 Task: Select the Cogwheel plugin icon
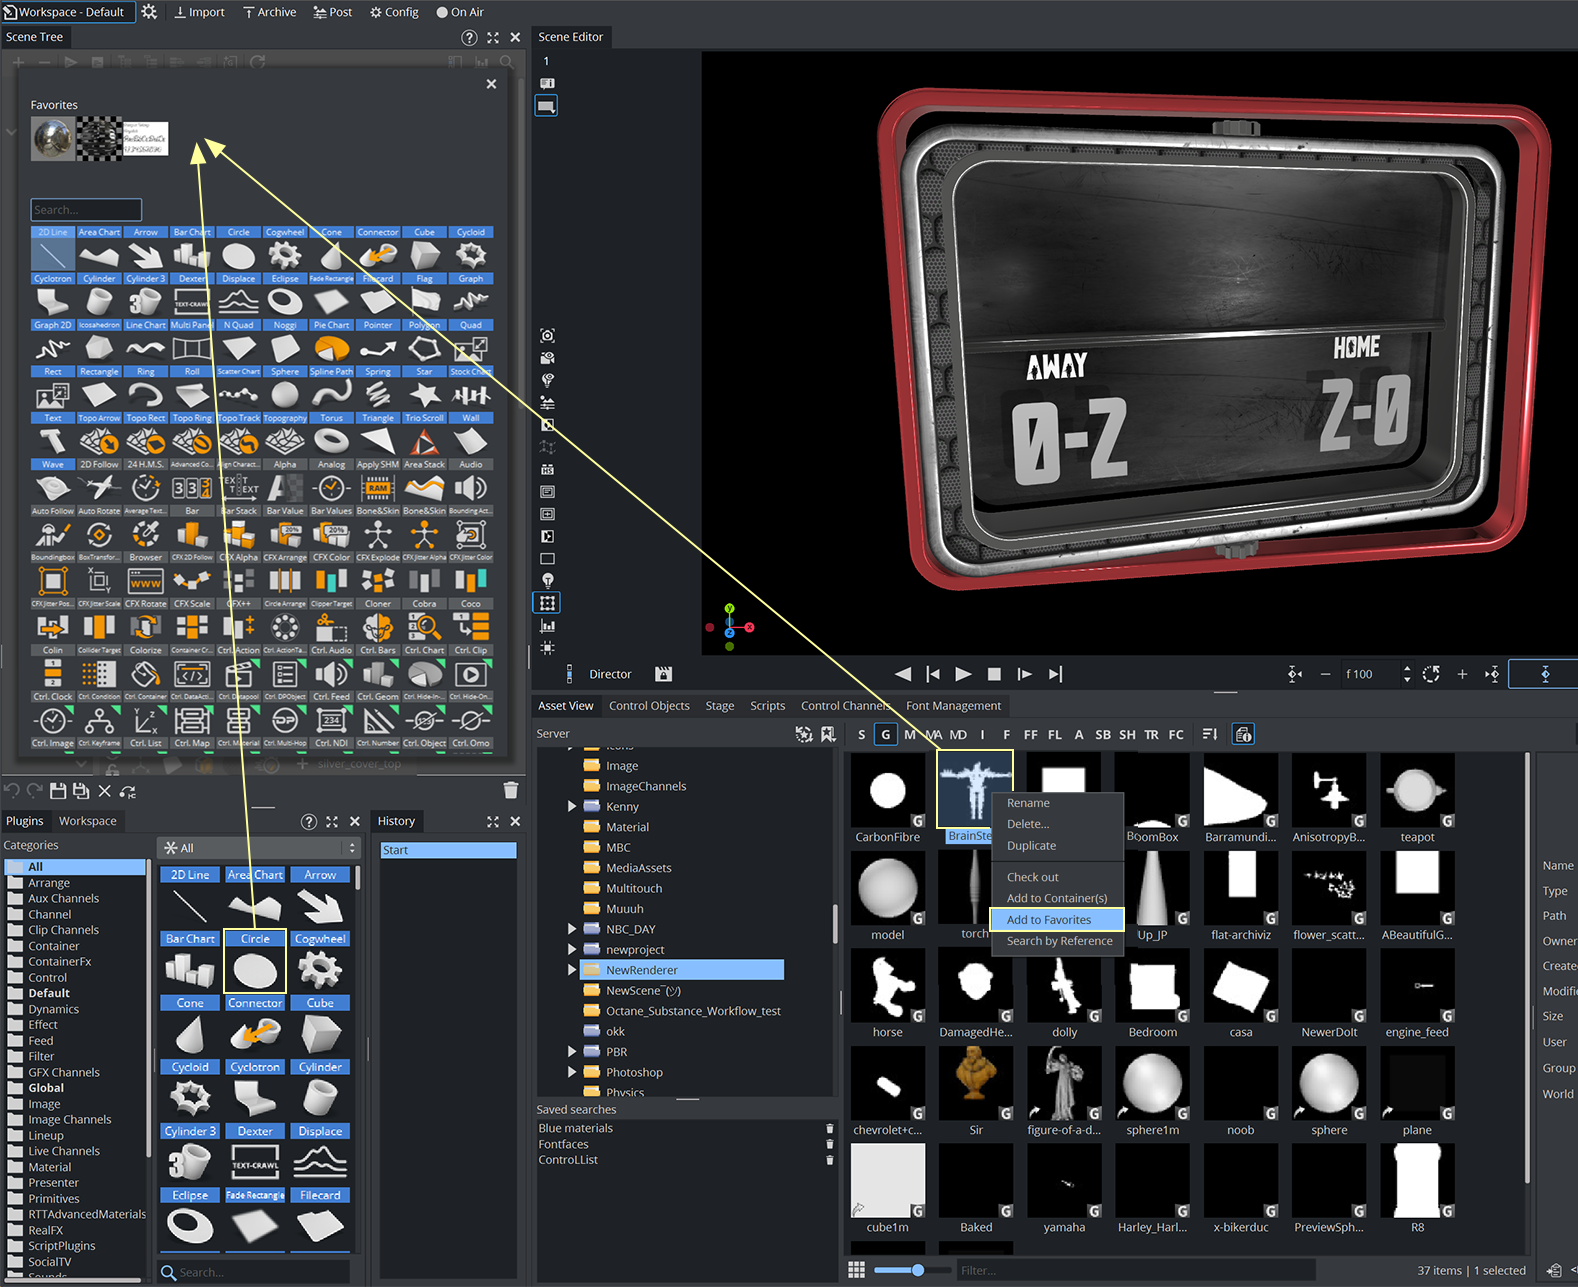point(320,969)
